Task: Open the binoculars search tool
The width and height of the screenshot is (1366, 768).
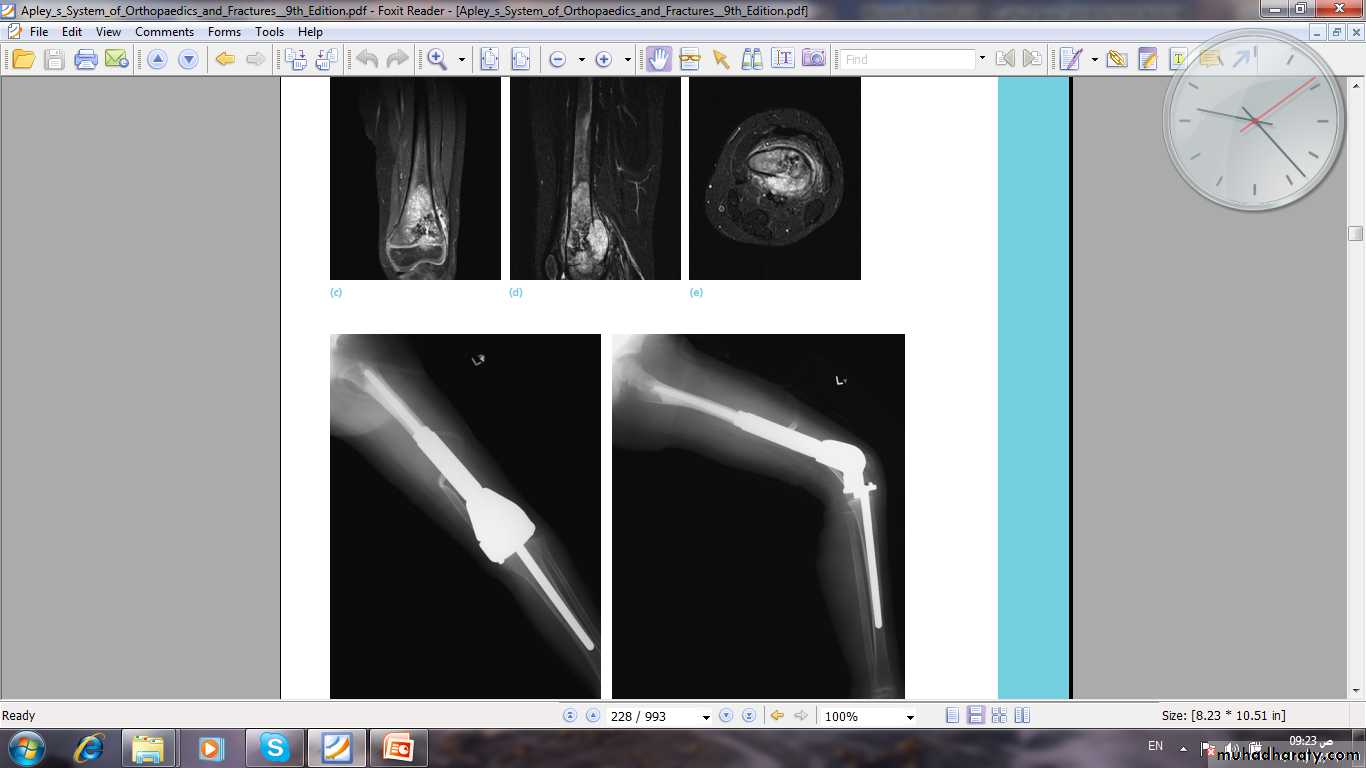Action: tap(751, 59)
